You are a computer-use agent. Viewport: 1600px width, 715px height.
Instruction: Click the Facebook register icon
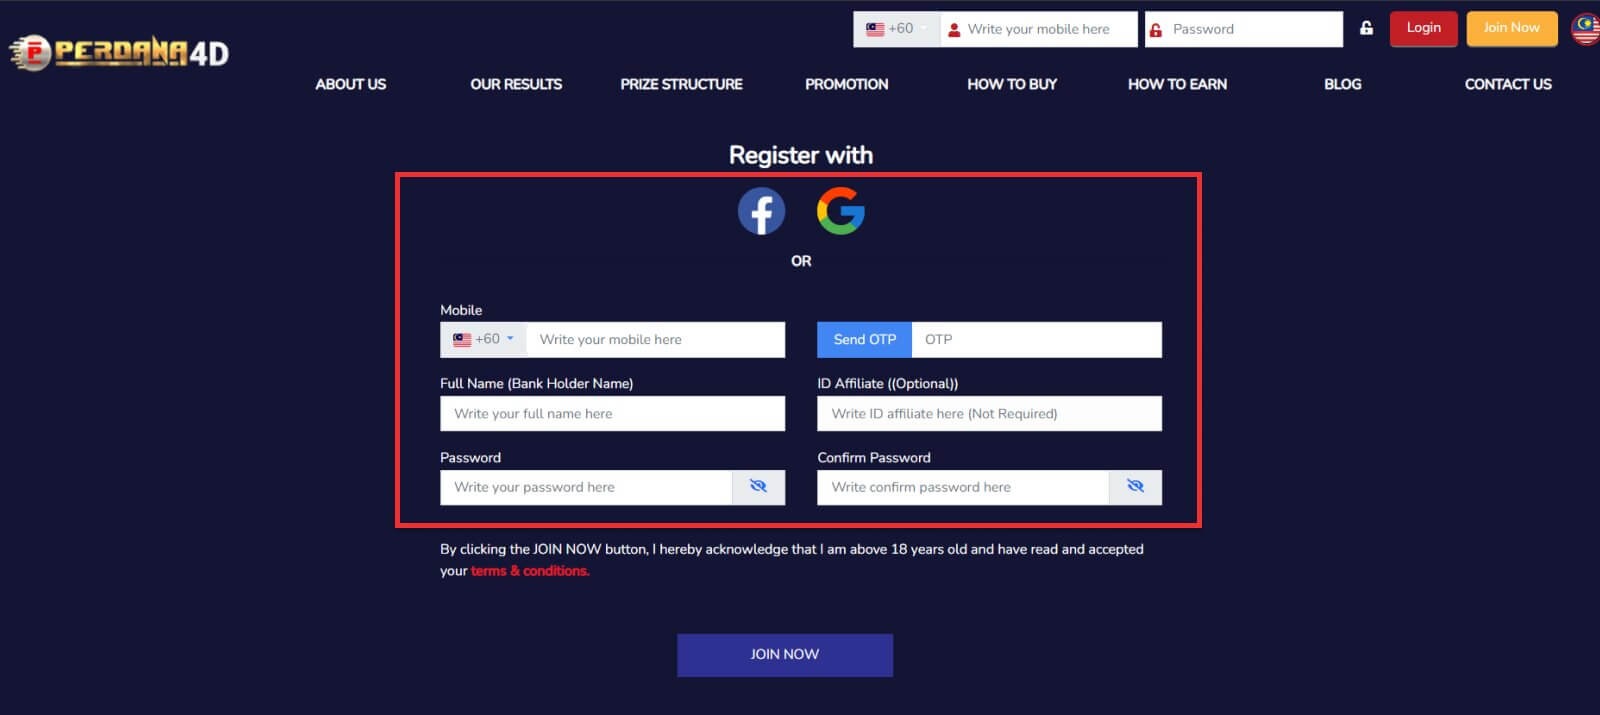coord(761,211)
